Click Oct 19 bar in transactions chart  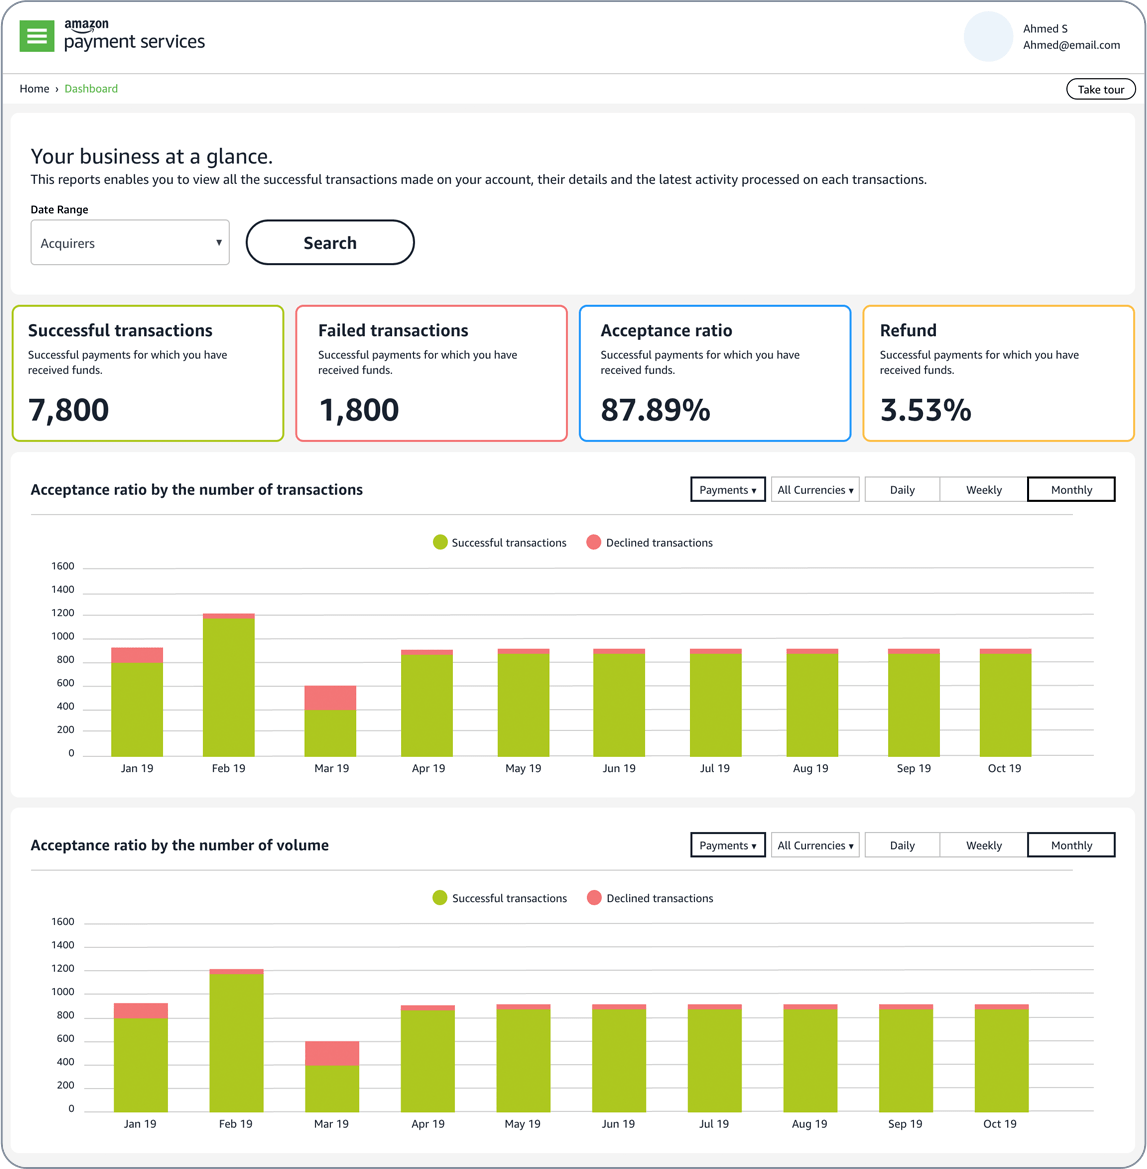coord(1005,703)
